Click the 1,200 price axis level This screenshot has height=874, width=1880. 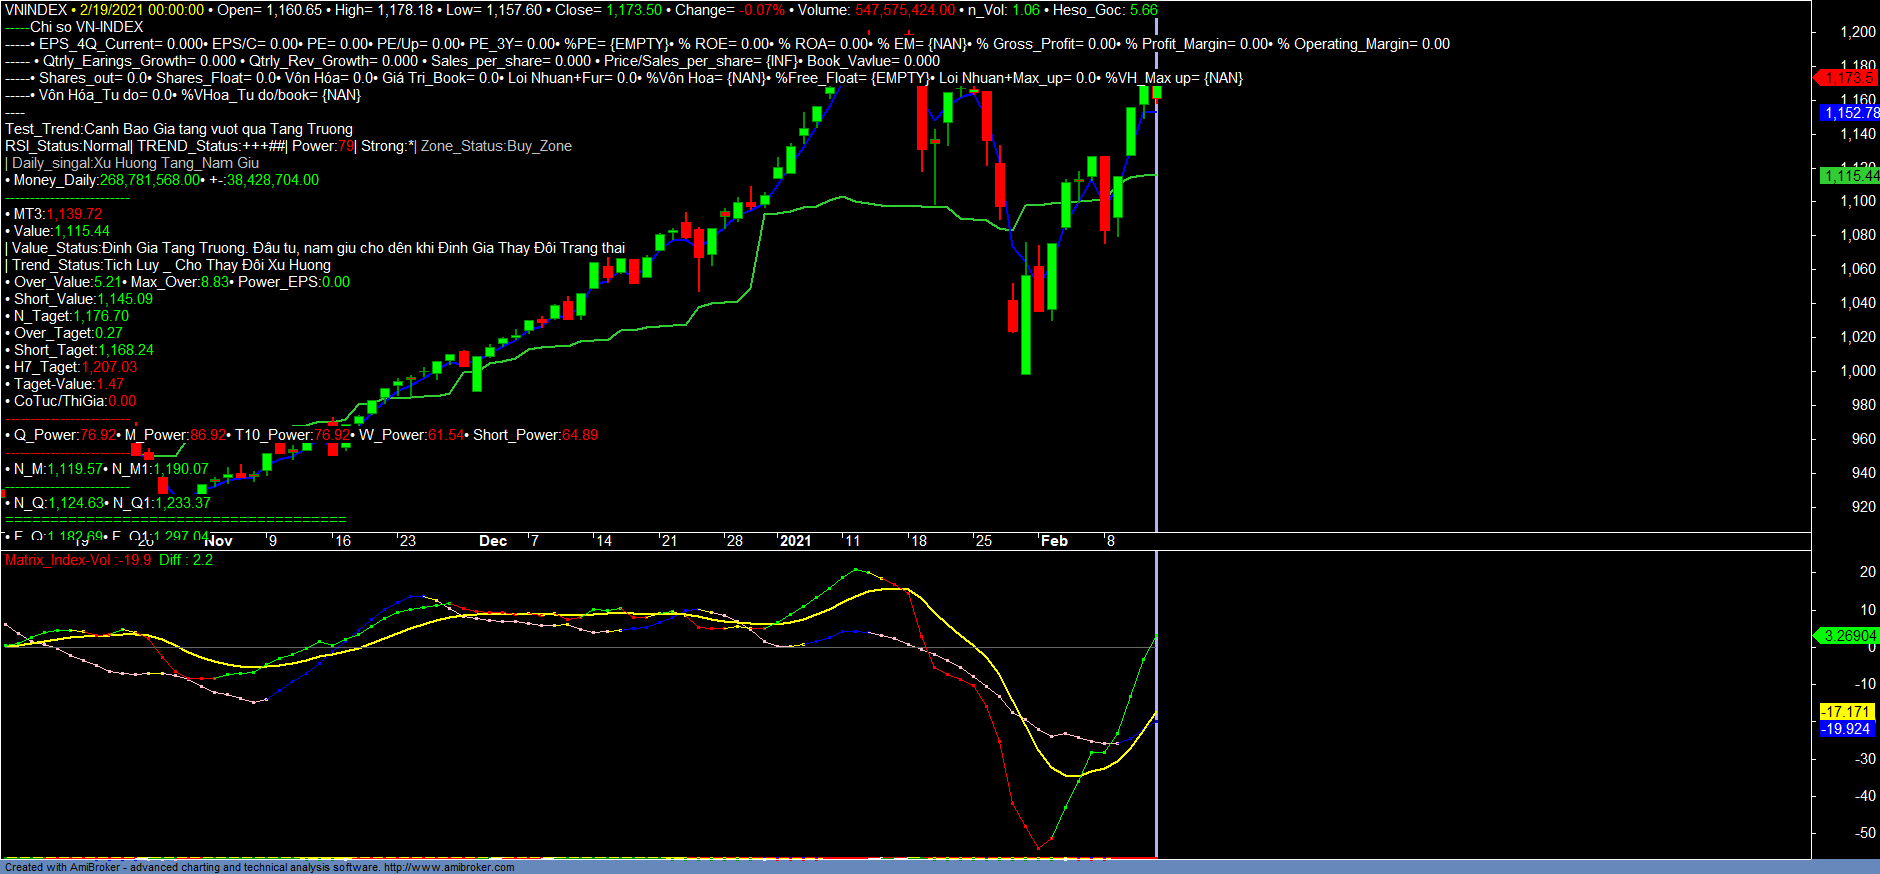1857,32
